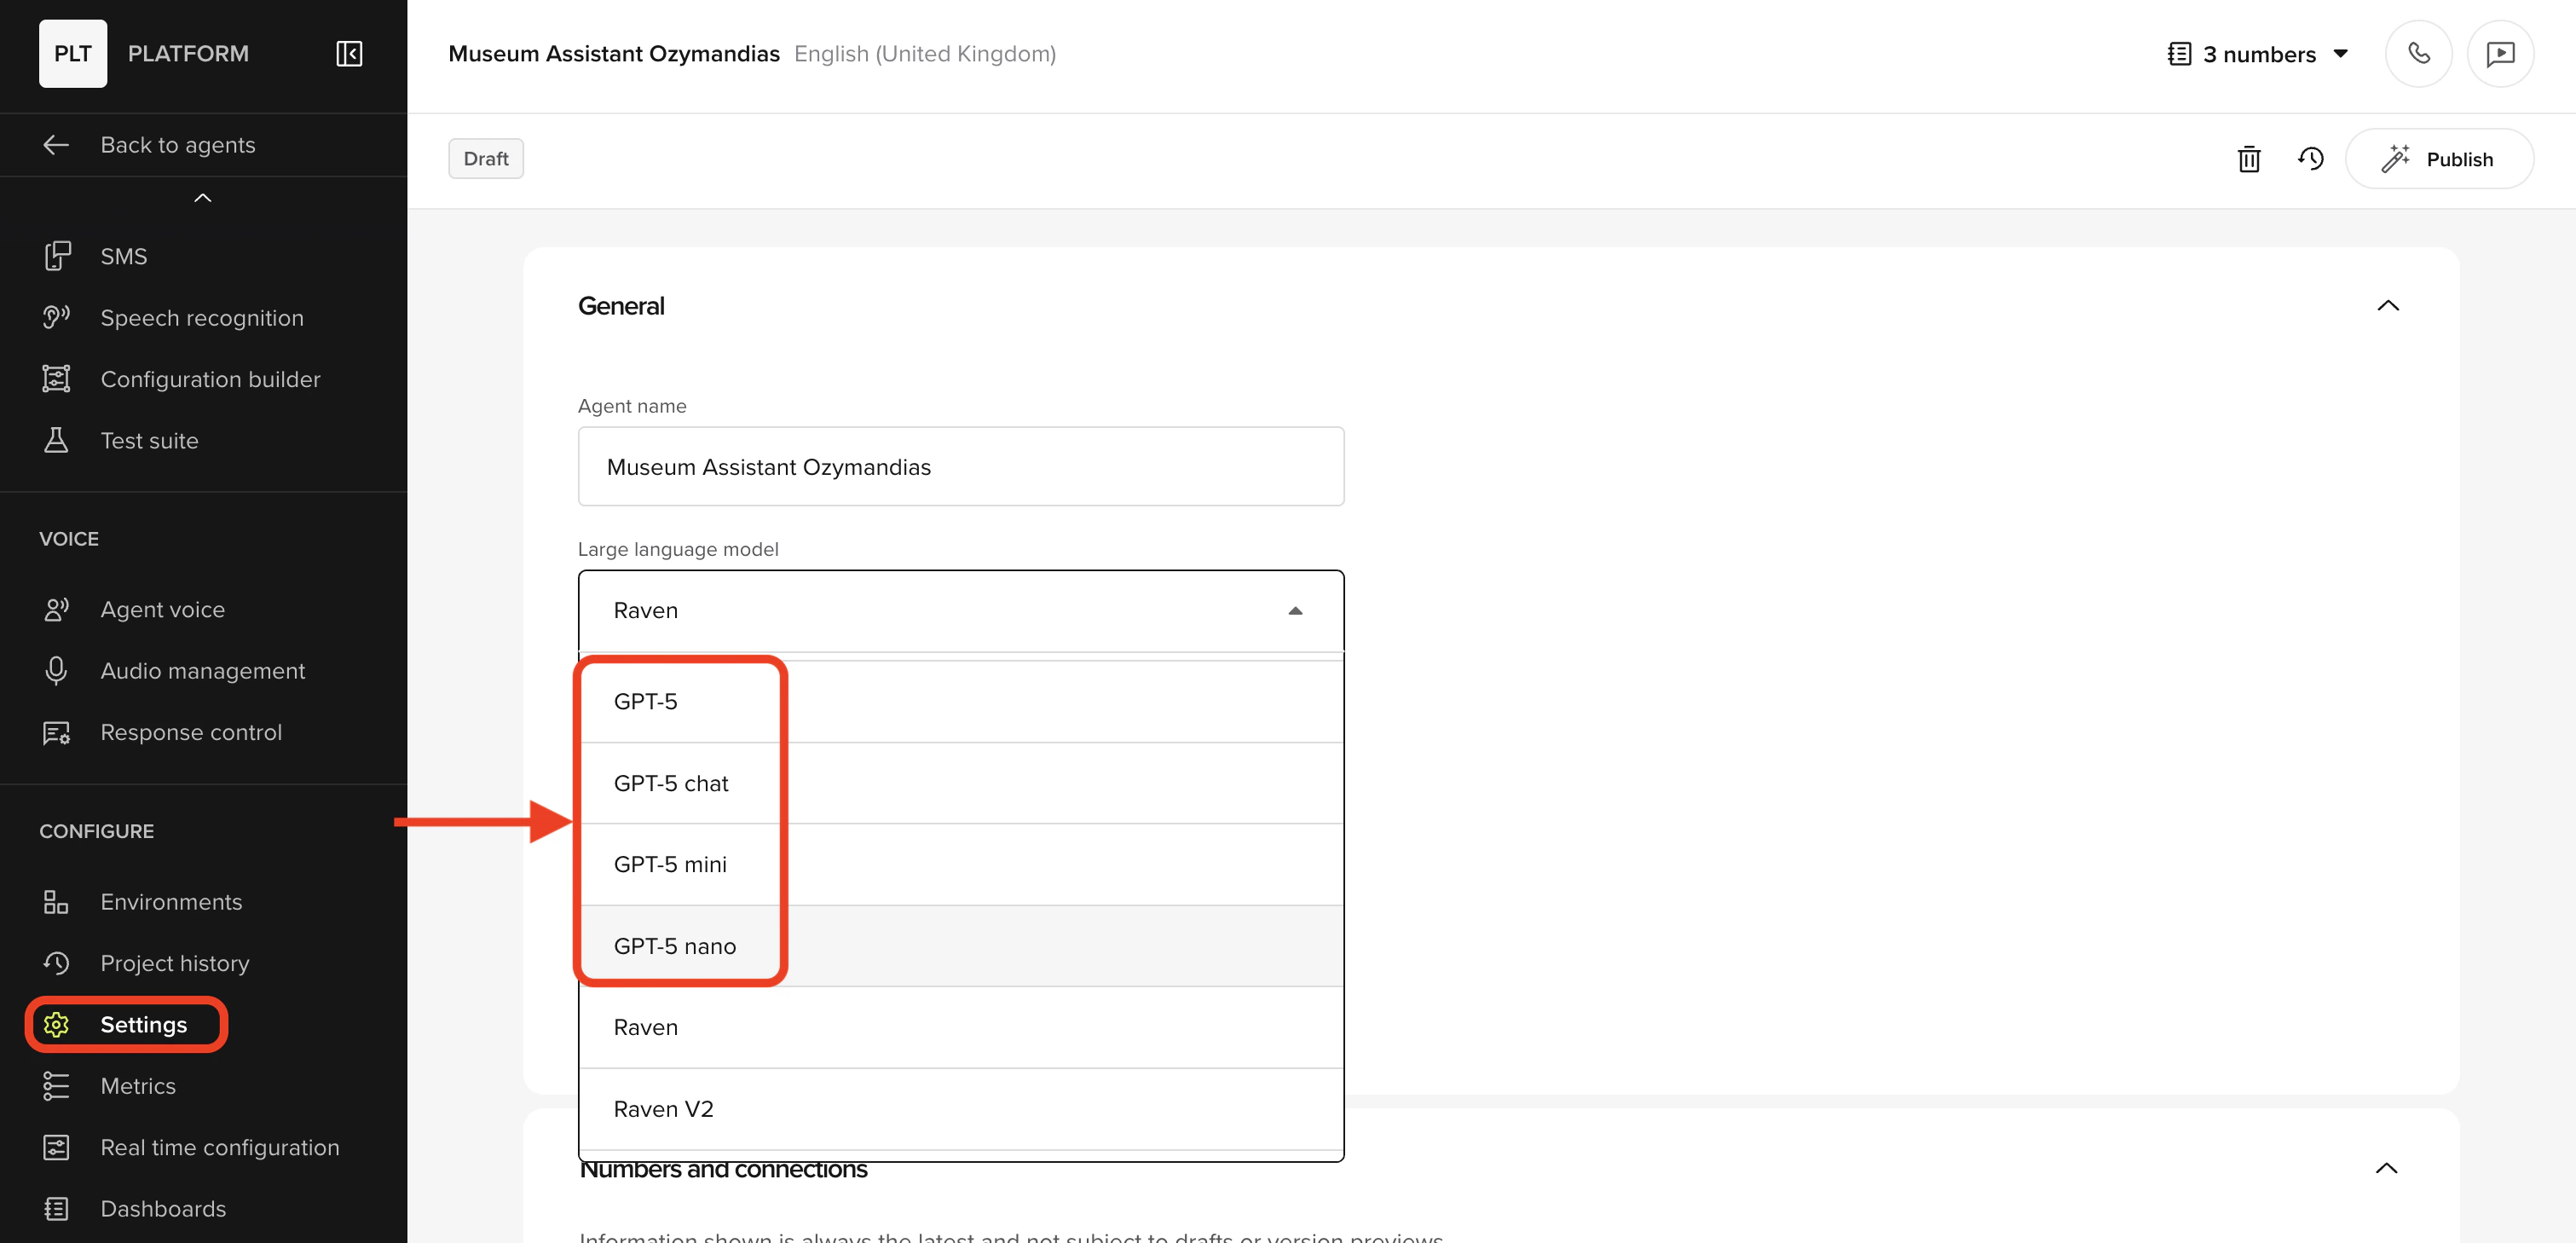Viewport: 2576px width, 1243px height.
Task: Click the Speech recognition sidebar icon
Action: point(56,317)
